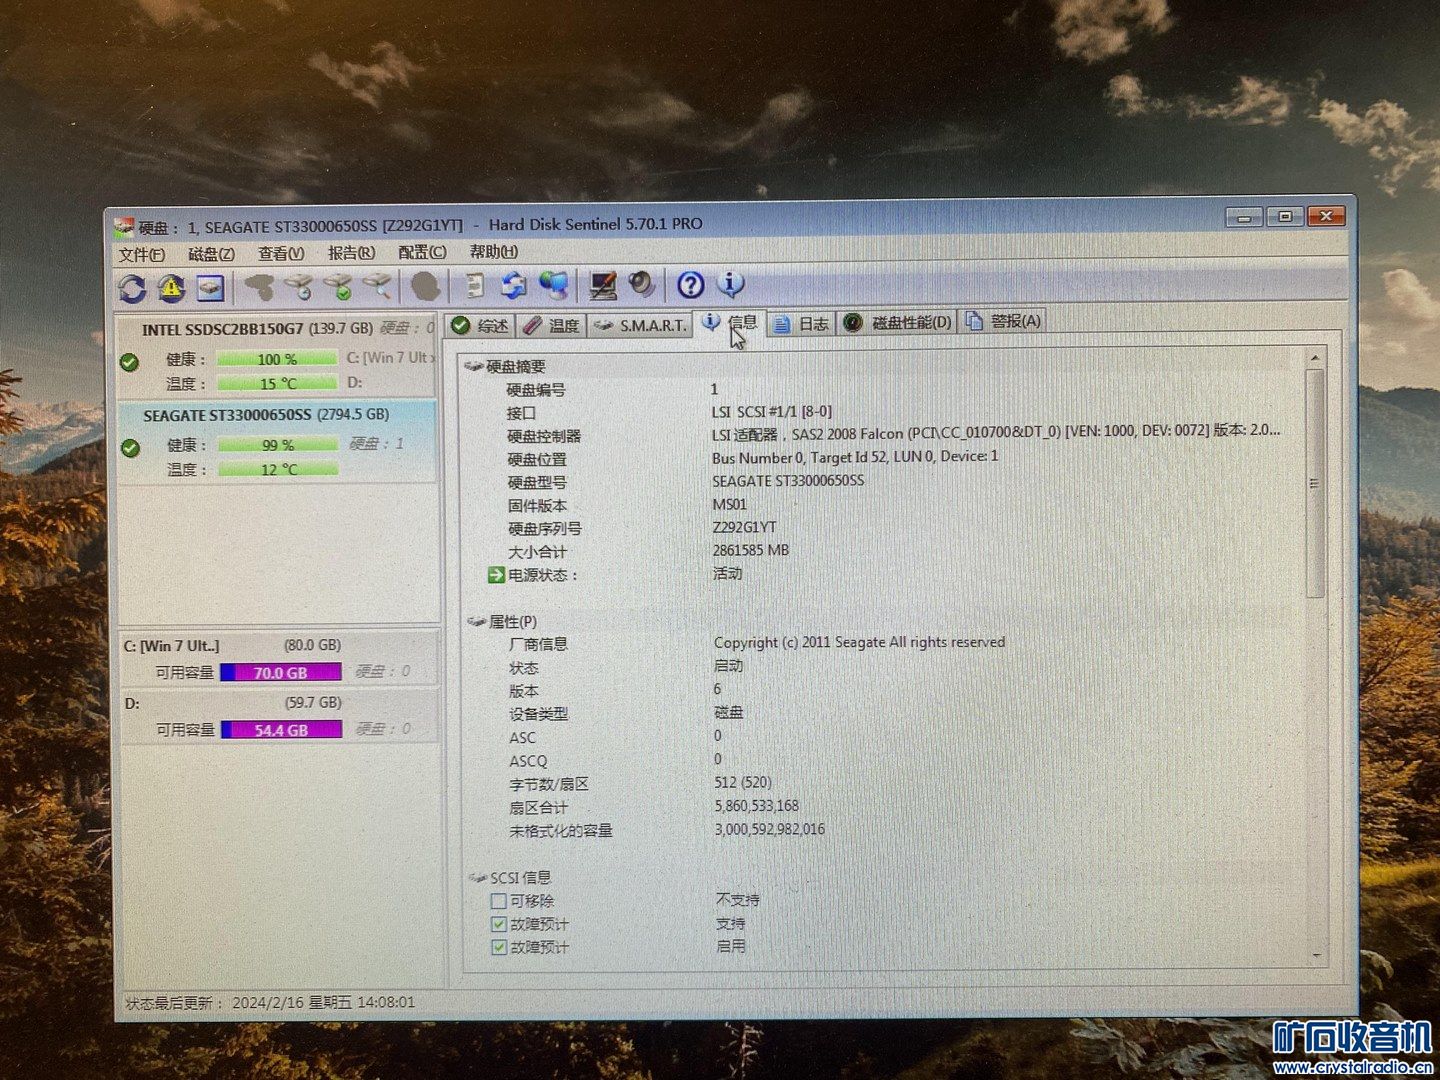Open the 文件(F) menu
The image size is (1440, 1080).
pos(141,255)
